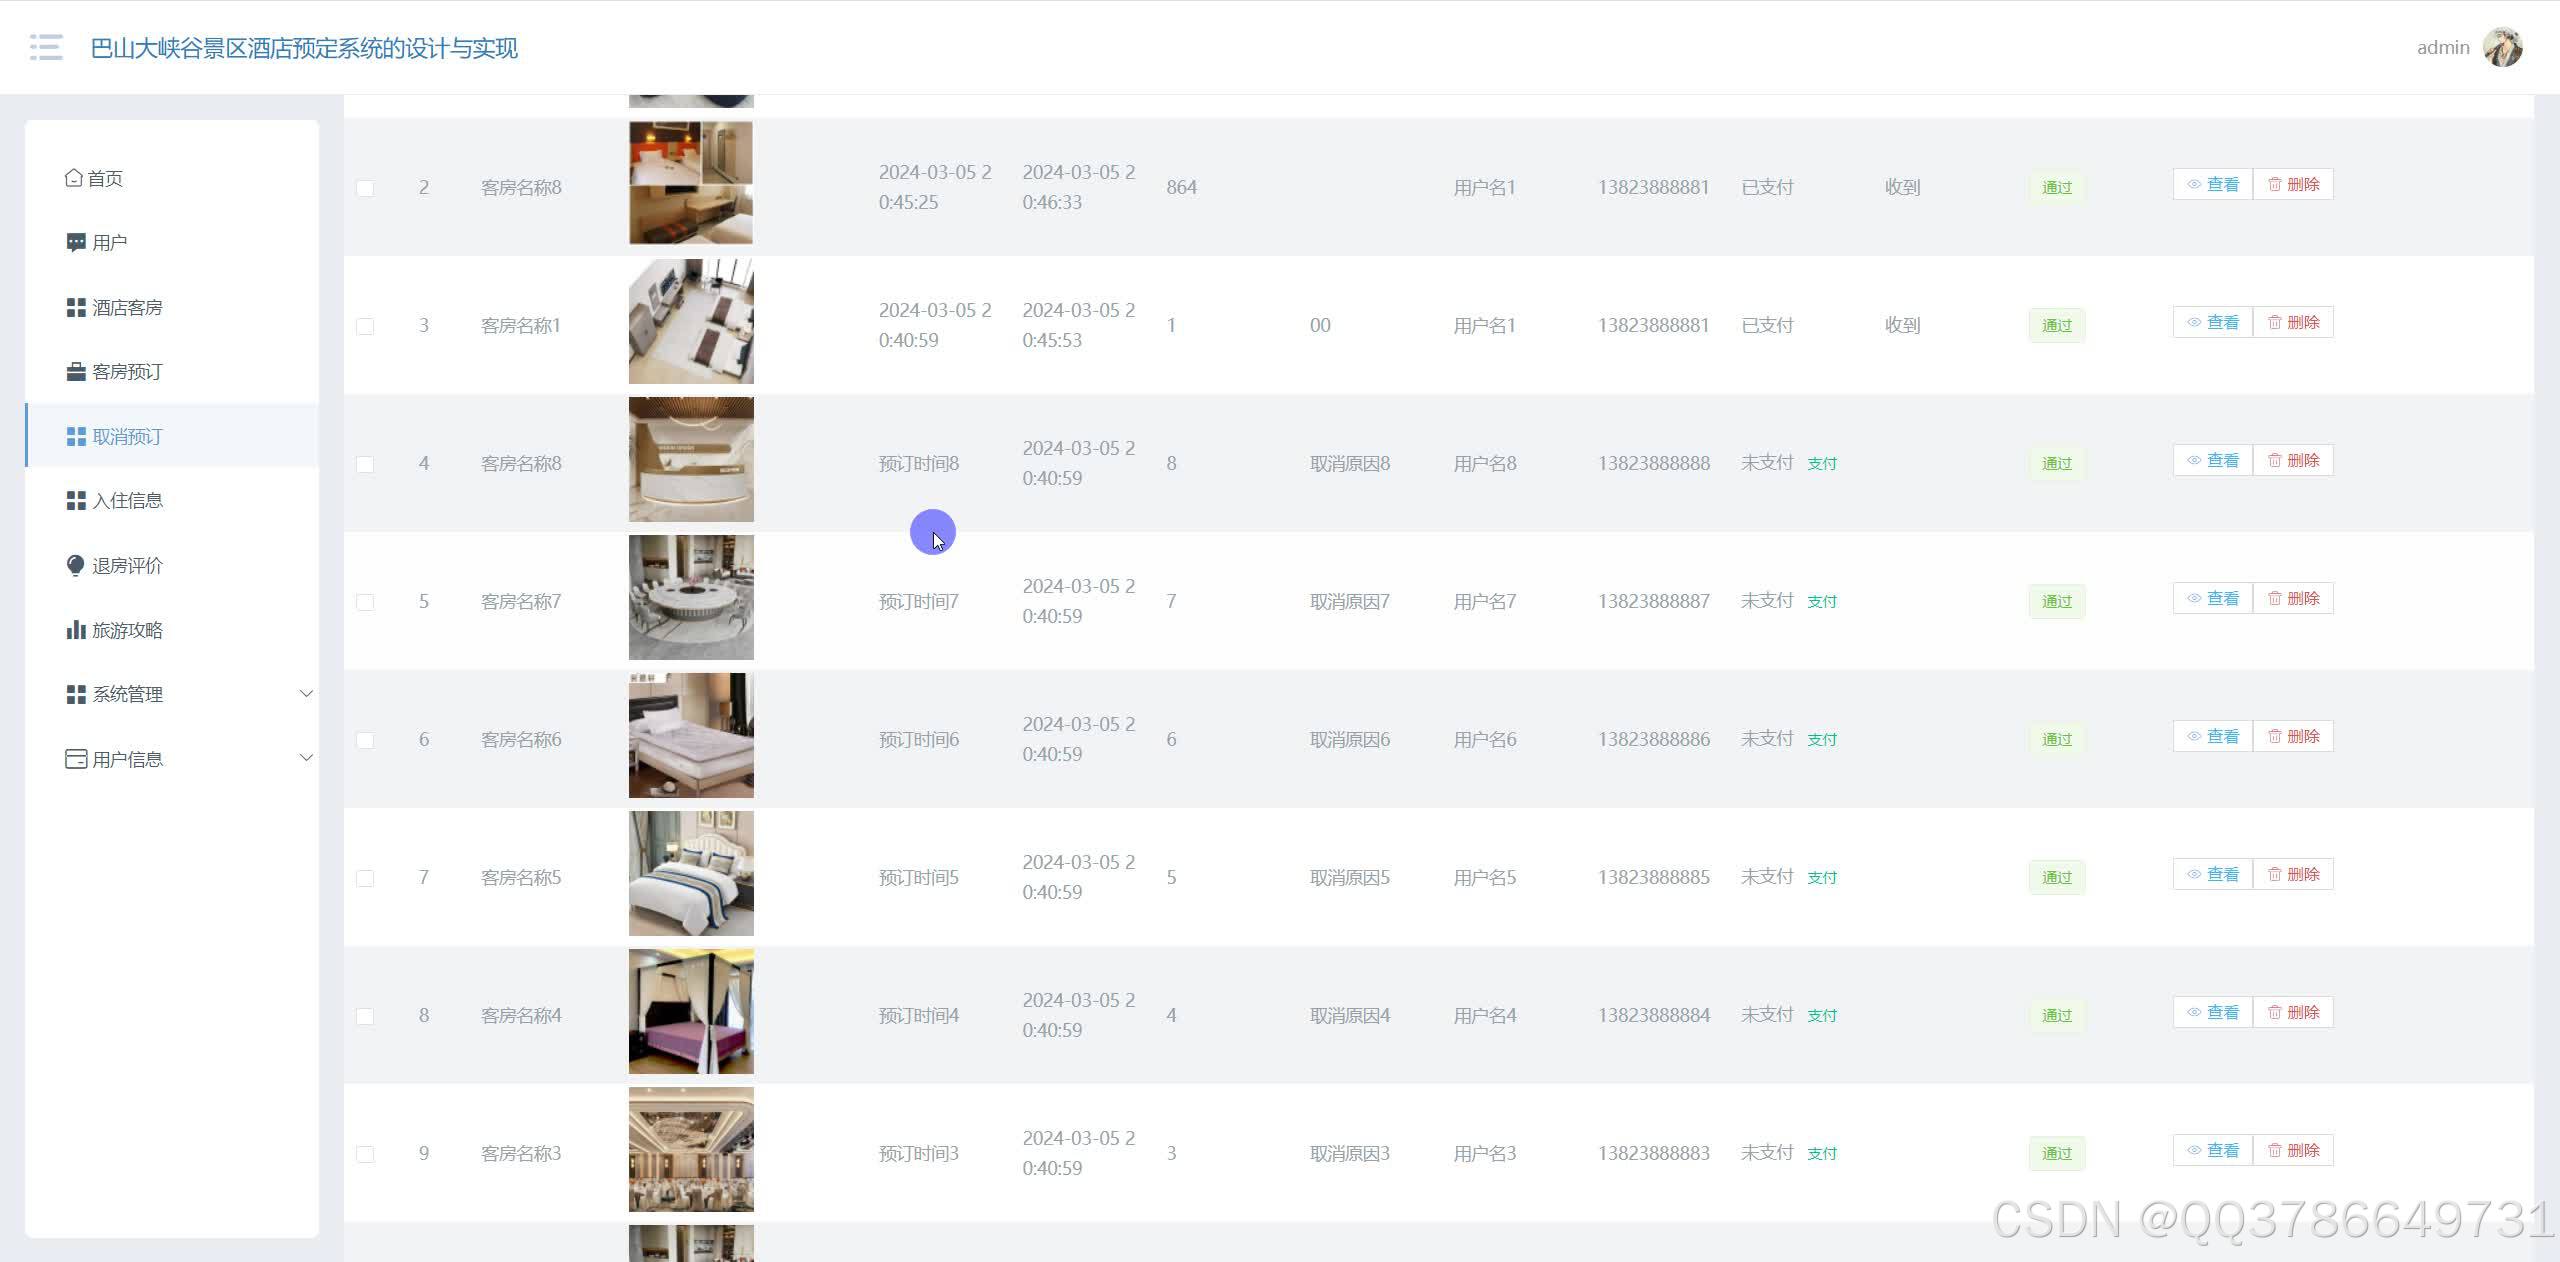The image size is (2560, 1262).
Task: Delete row 2 with 删除 button
Action: [2293, 184]
